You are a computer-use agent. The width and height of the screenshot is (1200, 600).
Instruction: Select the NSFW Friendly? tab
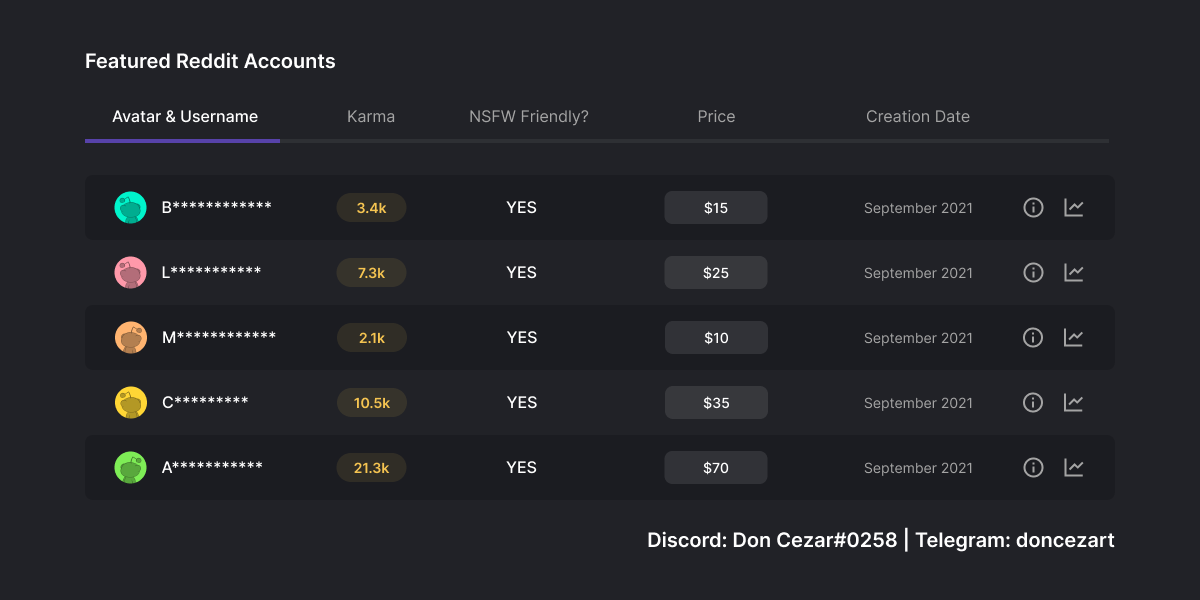point(529,117)
